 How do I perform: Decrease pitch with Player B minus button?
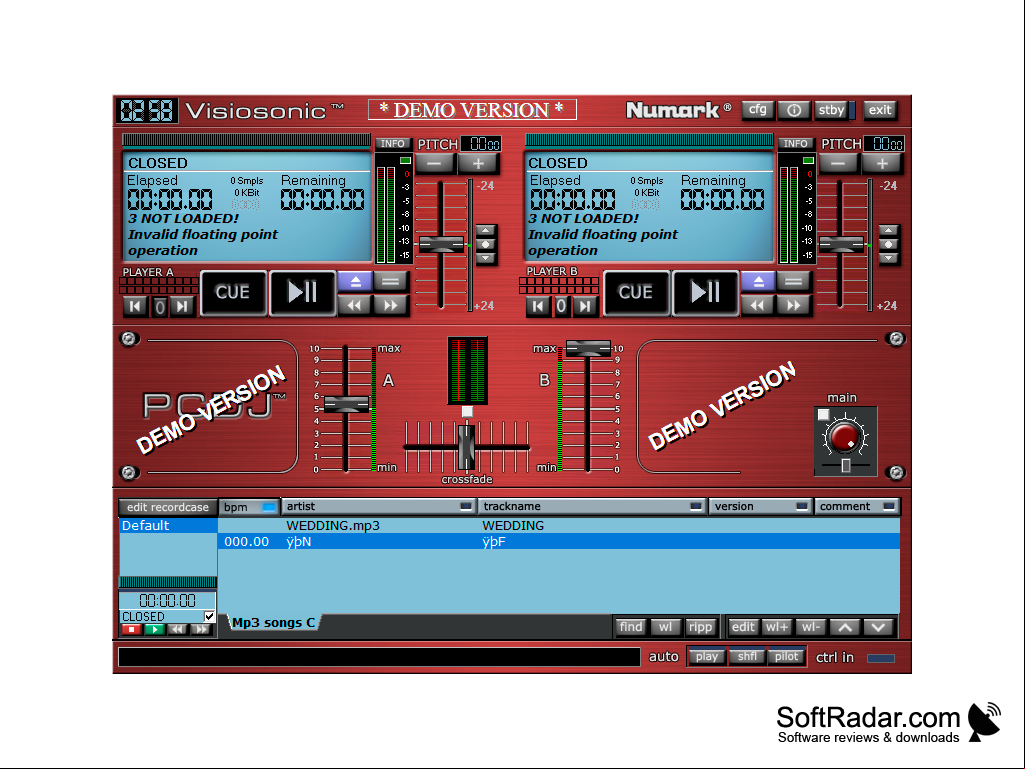[x=838, y=163]
